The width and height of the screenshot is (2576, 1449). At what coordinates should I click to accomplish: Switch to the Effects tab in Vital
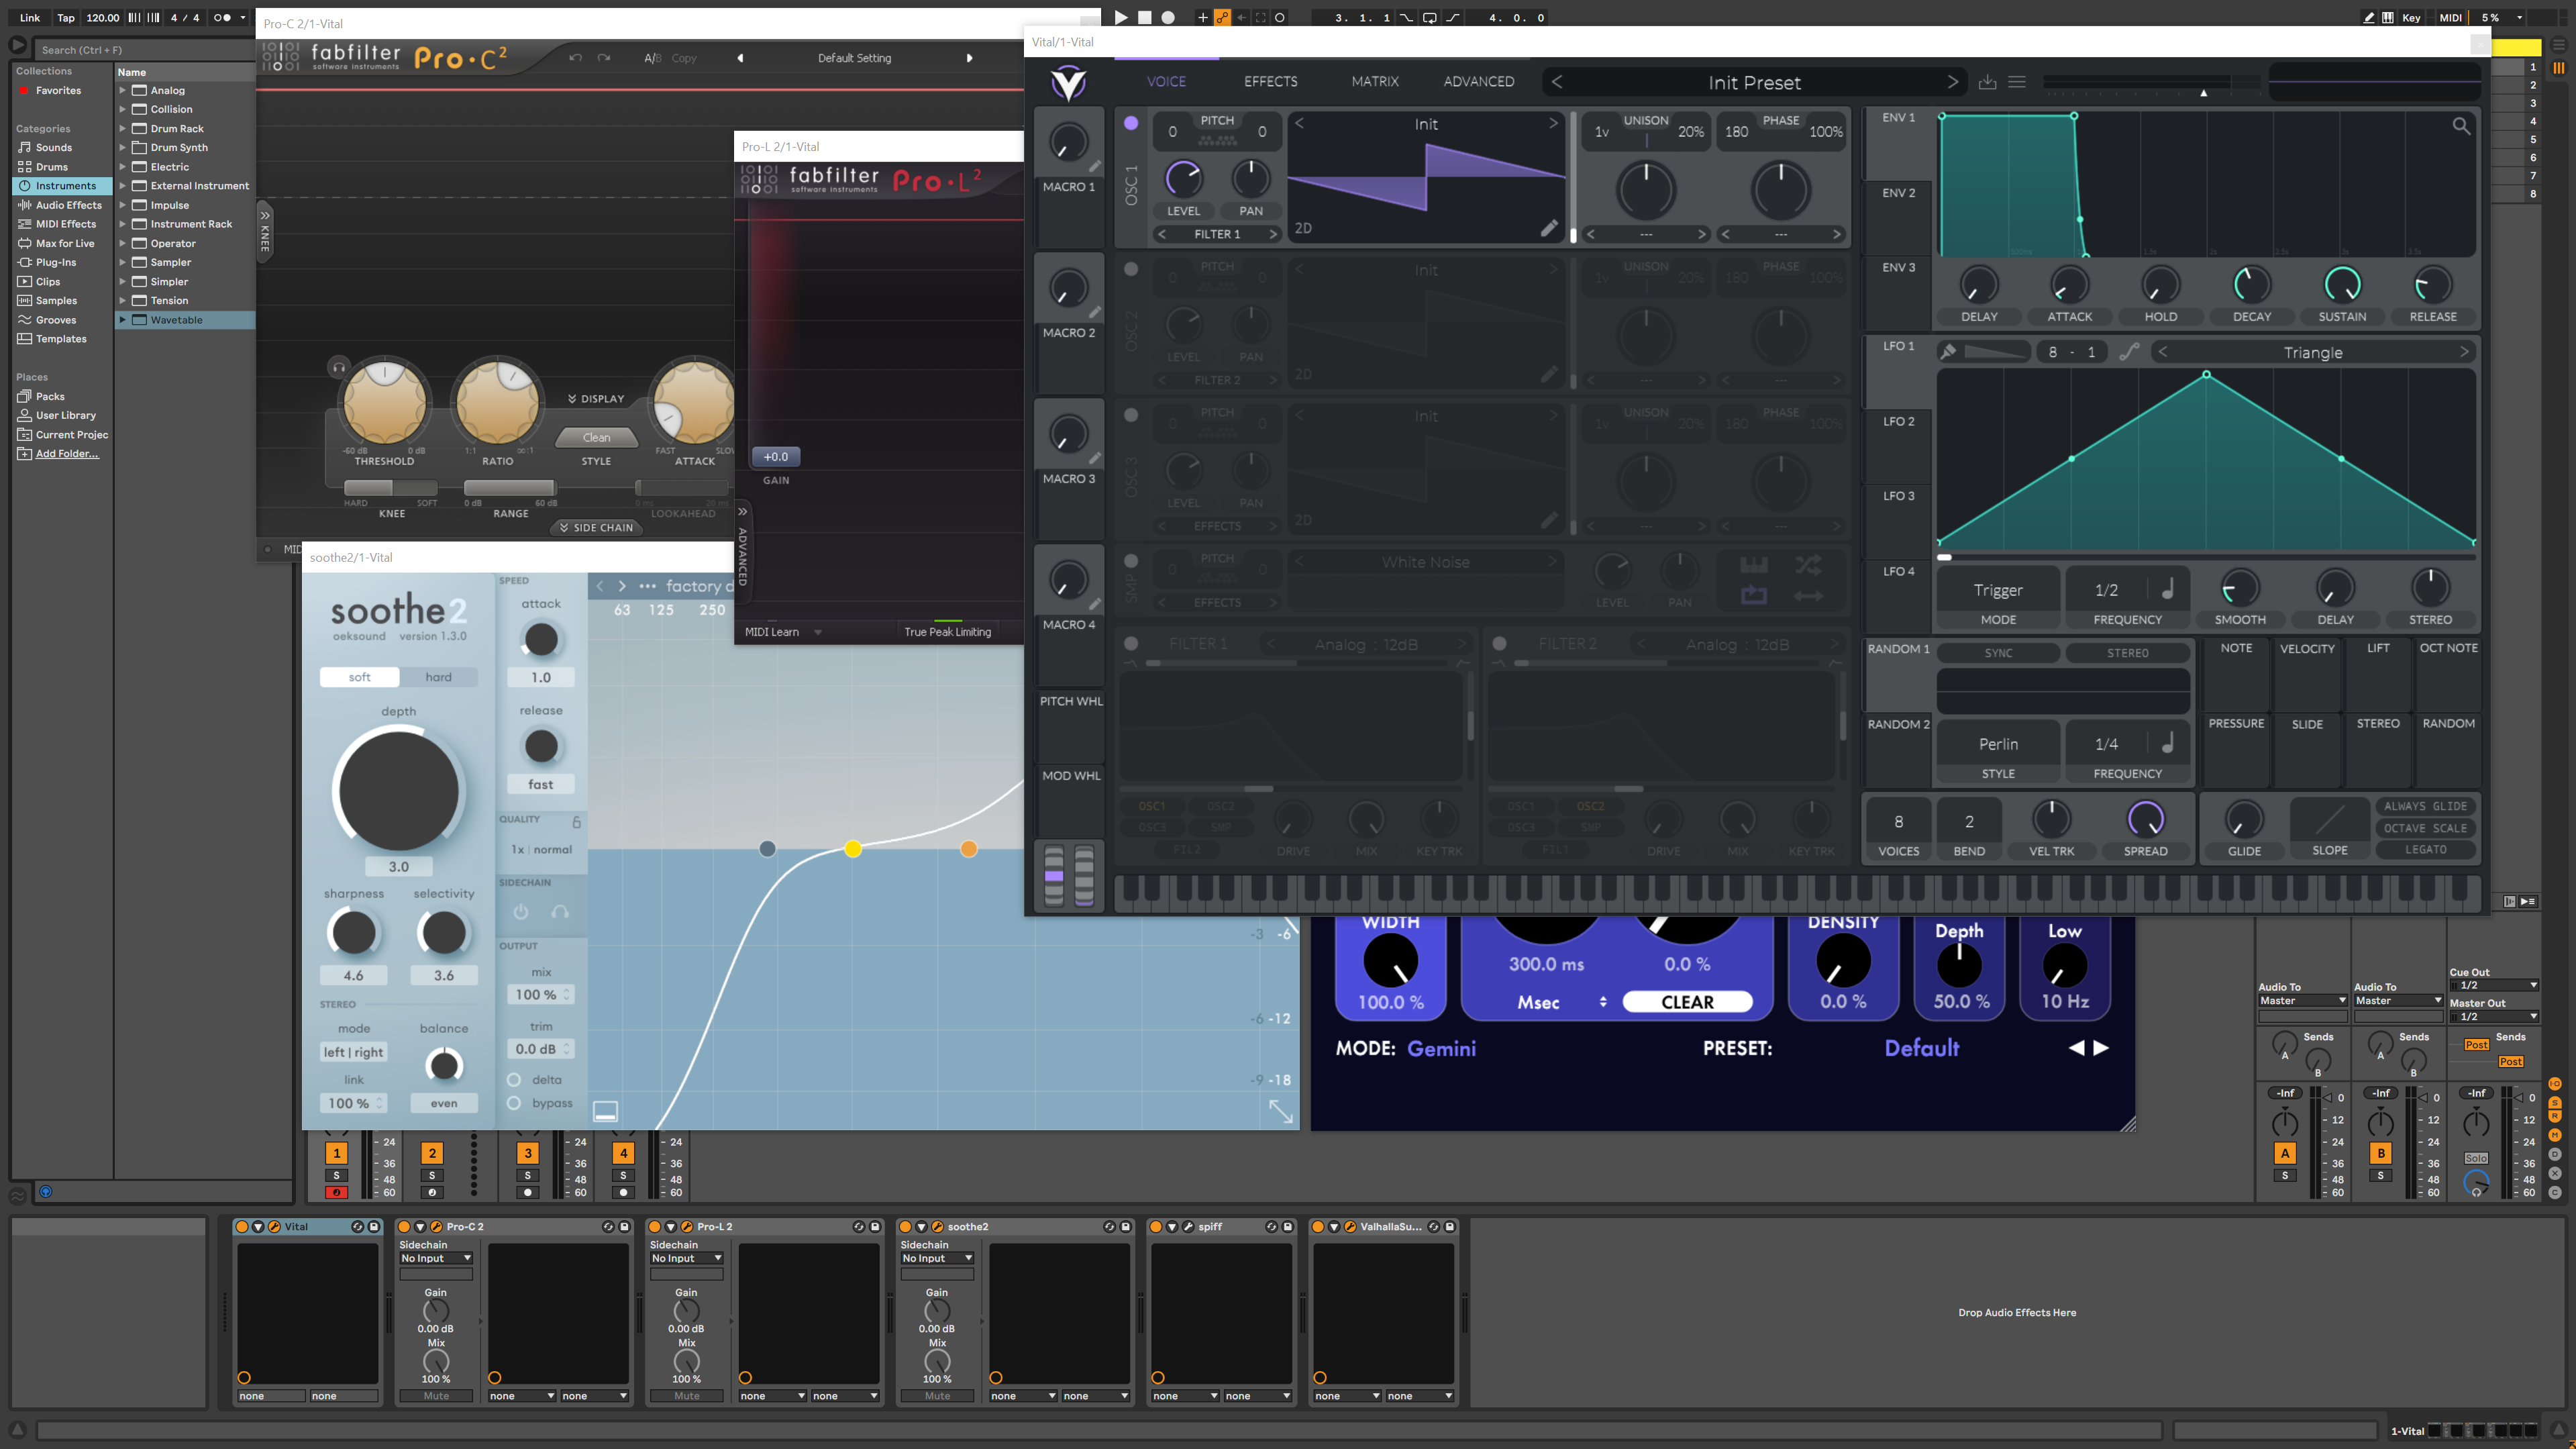pyautogui.click(x=1270, y=82)
